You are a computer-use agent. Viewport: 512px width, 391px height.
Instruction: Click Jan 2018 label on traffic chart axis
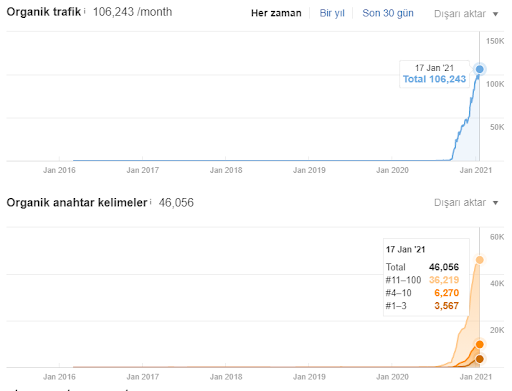click(226, 170)
